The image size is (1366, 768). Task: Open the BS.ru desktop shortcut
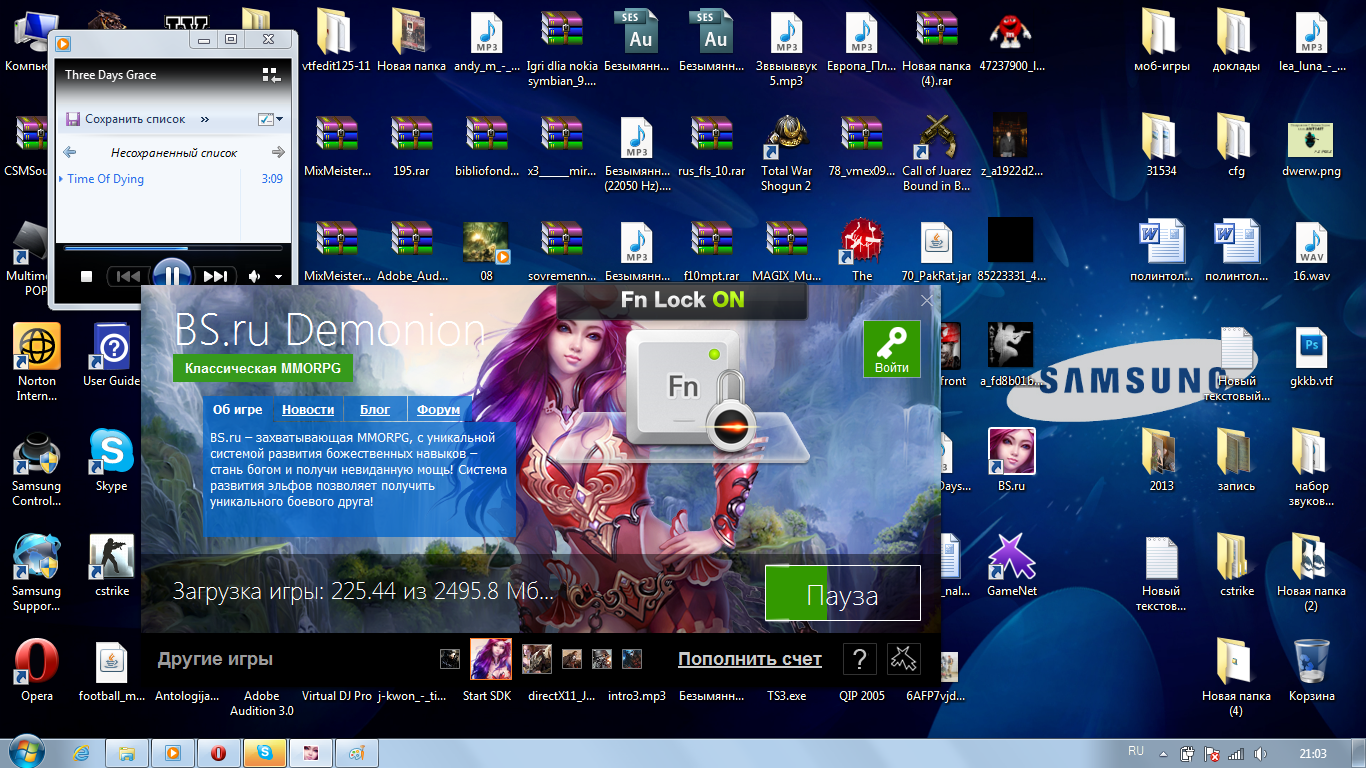(1011, 460)
